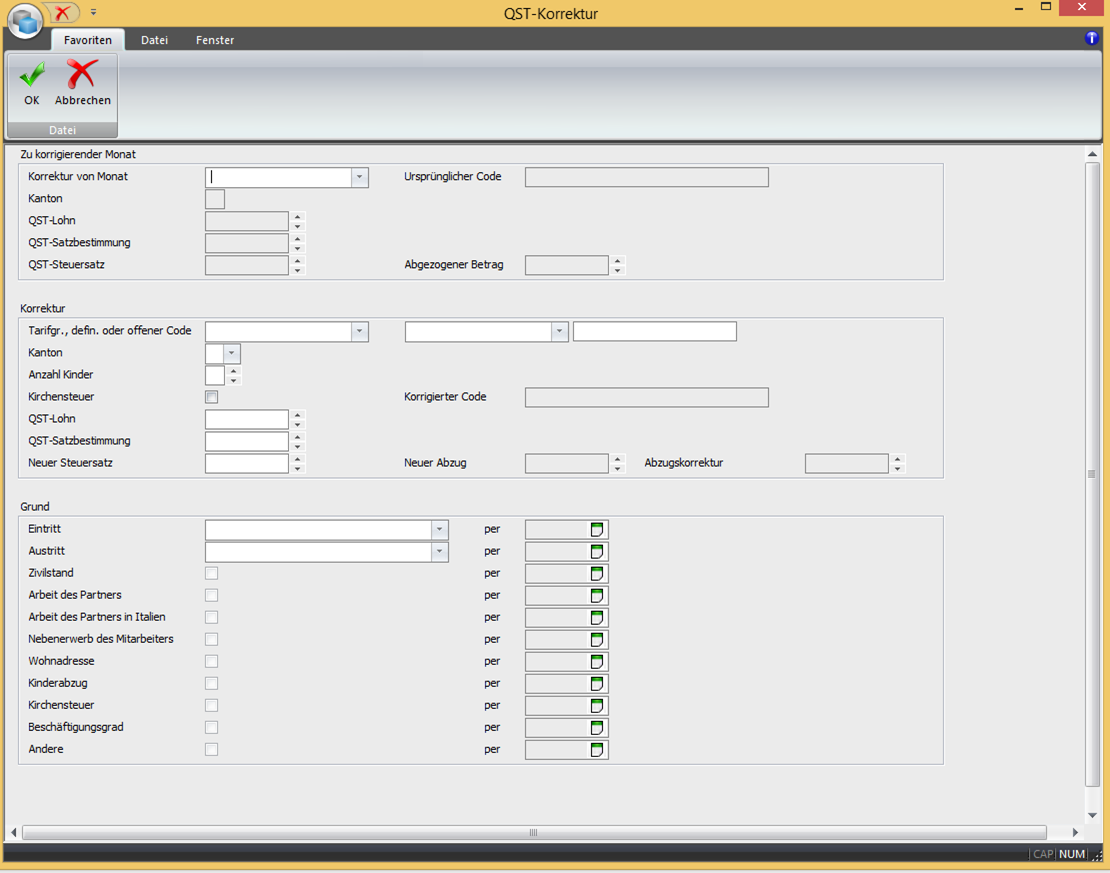Open calendar icon for Andere date
Screen dimensions: 1110x873
point(597,750)
